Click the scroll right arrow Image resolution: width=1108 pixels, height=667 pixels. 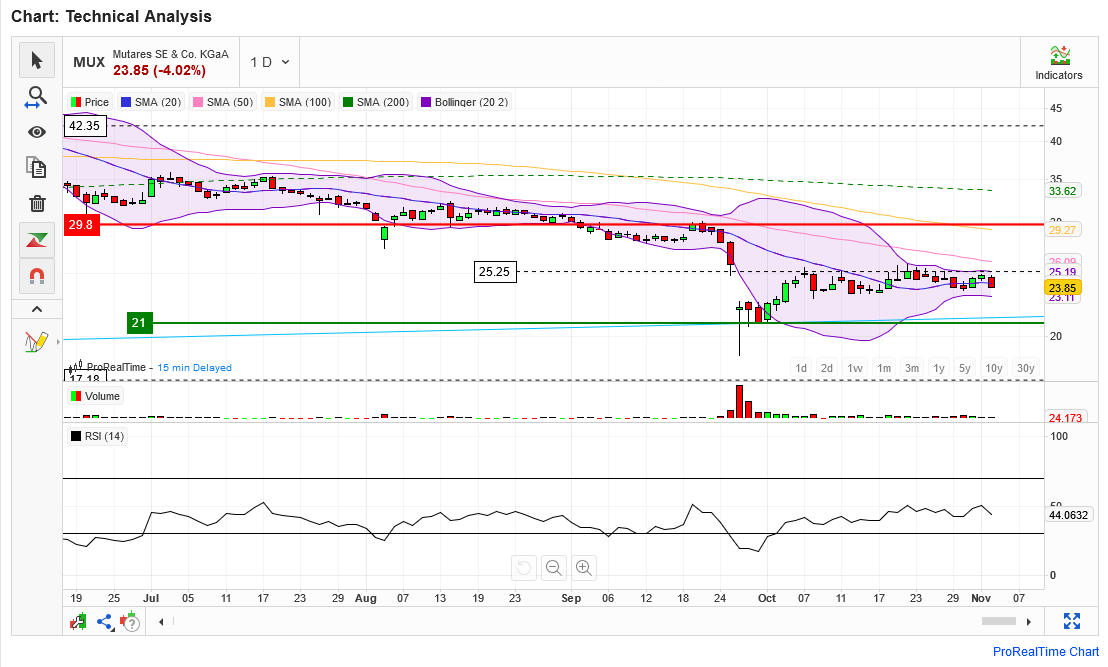click(x=1029, y=622)
